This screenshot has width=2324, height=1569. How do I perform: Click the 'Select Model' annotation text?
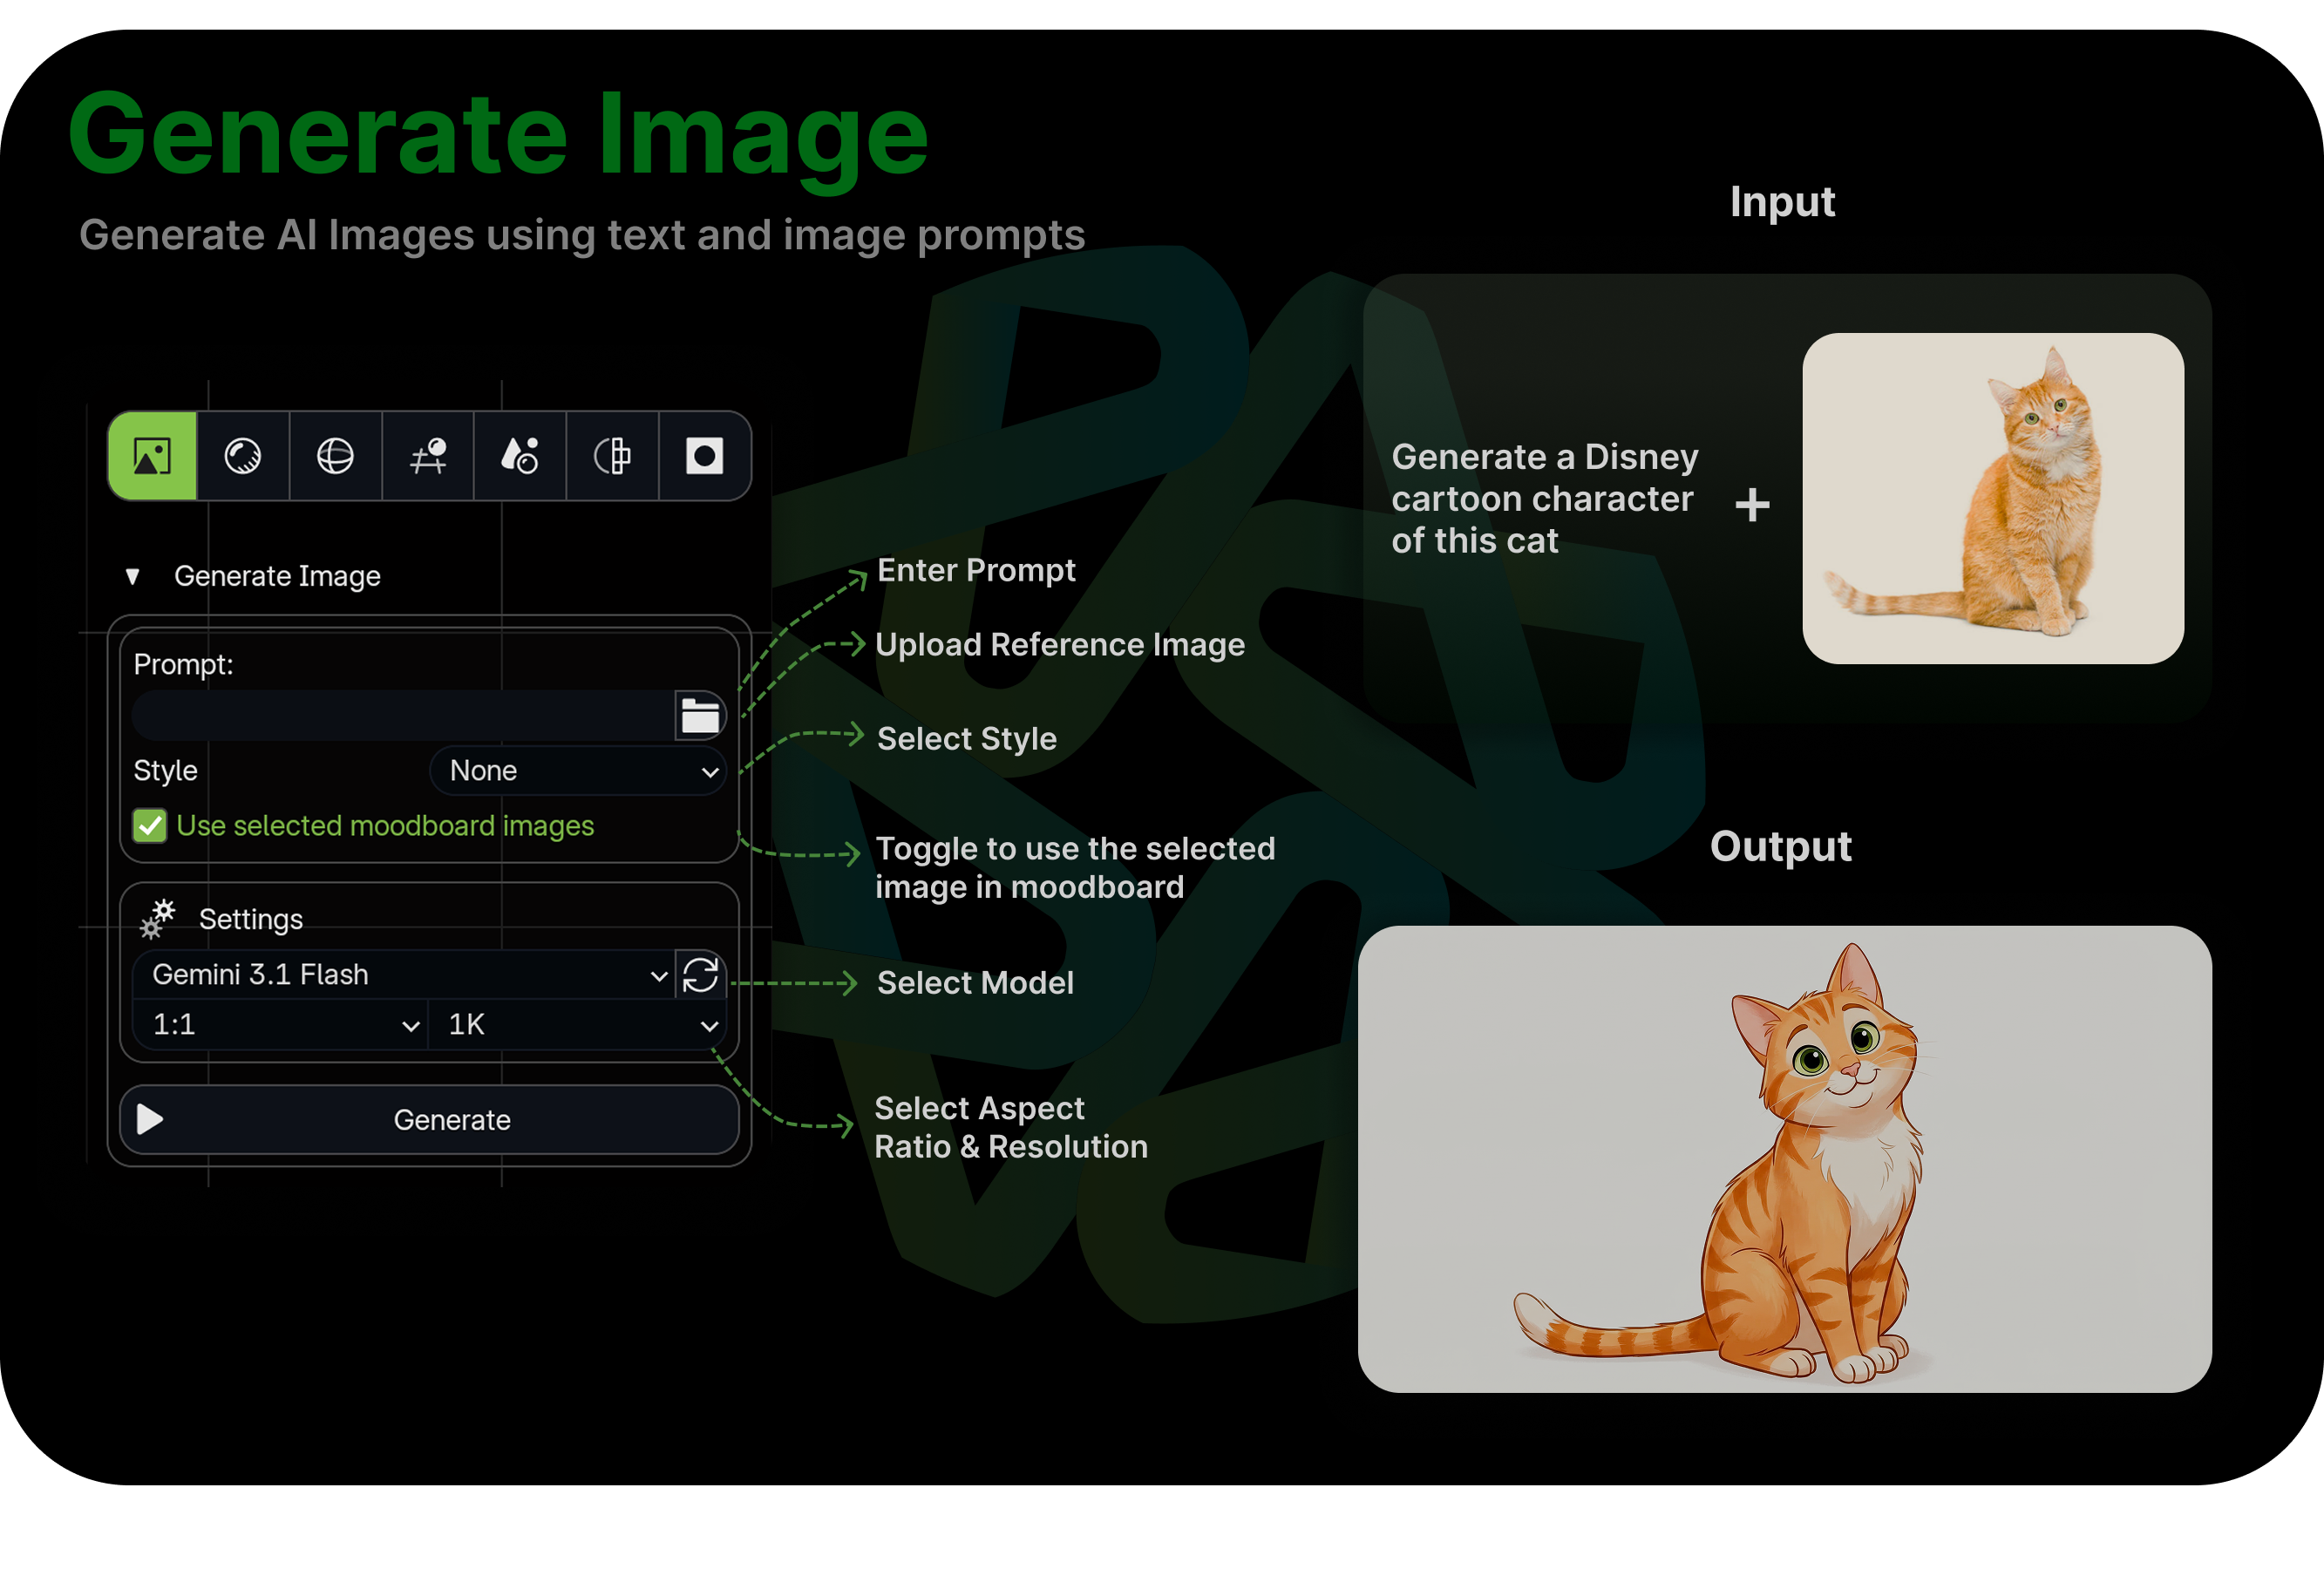[x=975, y=983]
